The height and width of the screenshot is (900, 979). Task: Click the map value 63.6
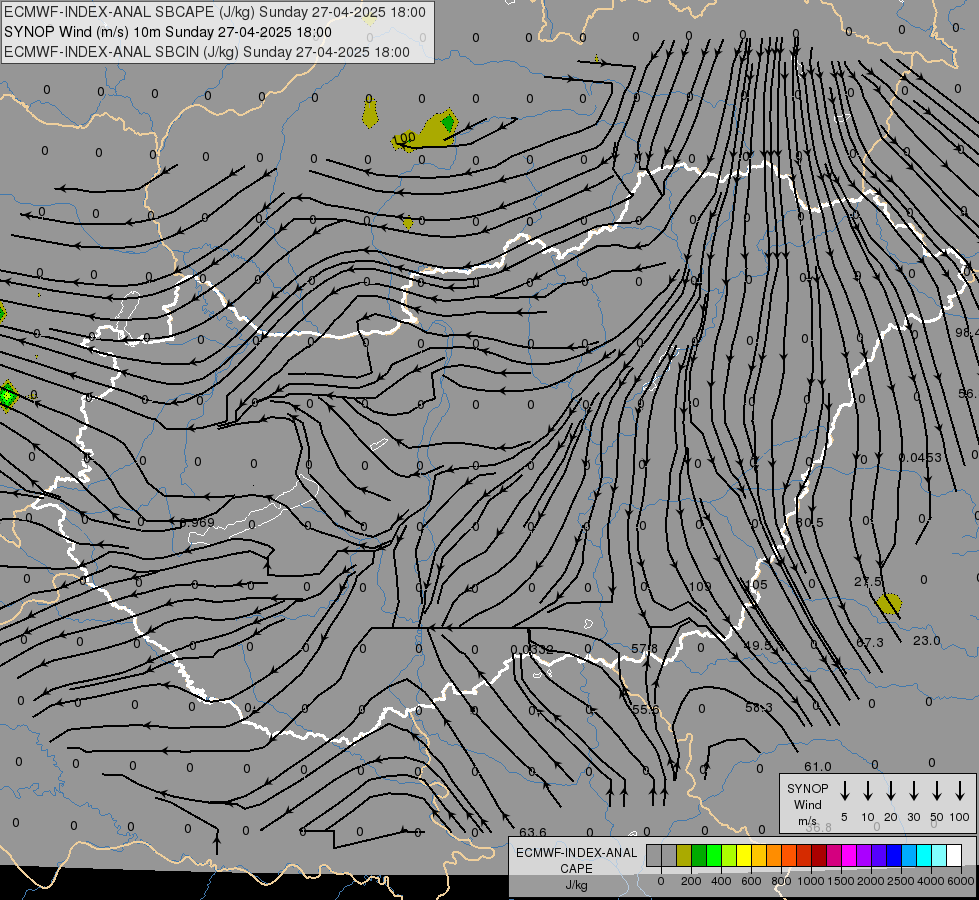tap(533, 832)
